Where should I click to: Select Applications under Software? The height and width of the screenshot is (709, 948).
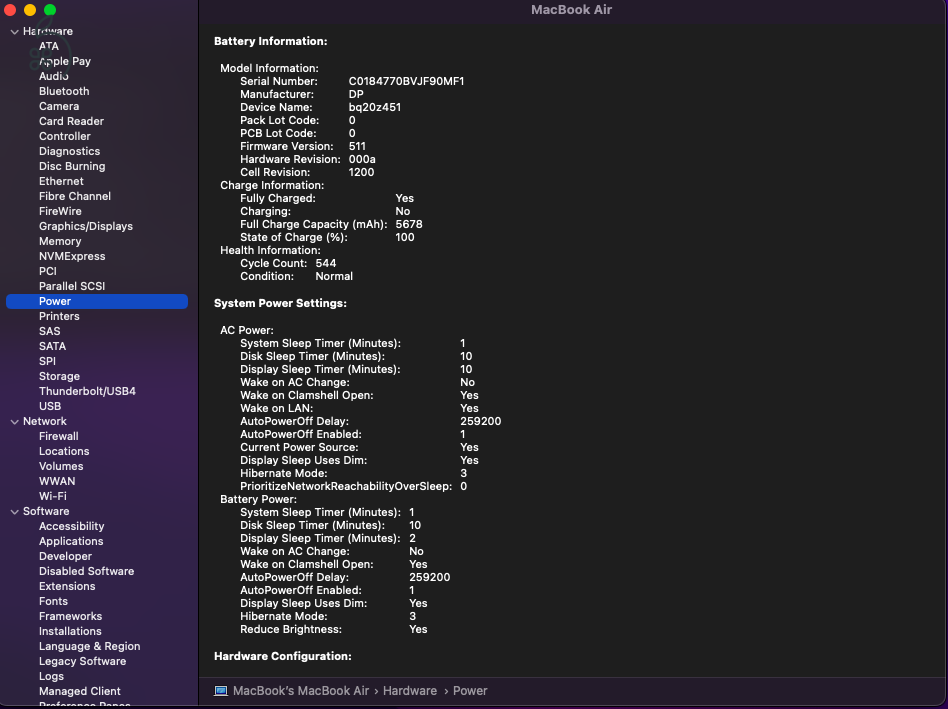click(71, 541)
